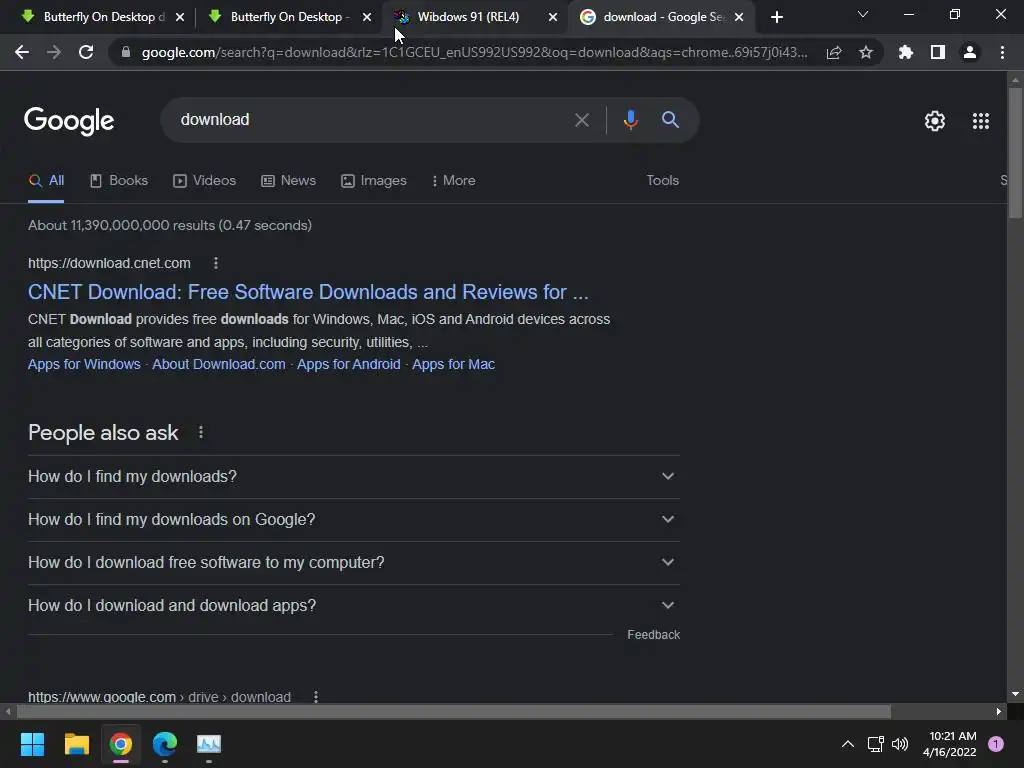Click the scroll down arrow
1024x768 pixels.
[1015, 694]
